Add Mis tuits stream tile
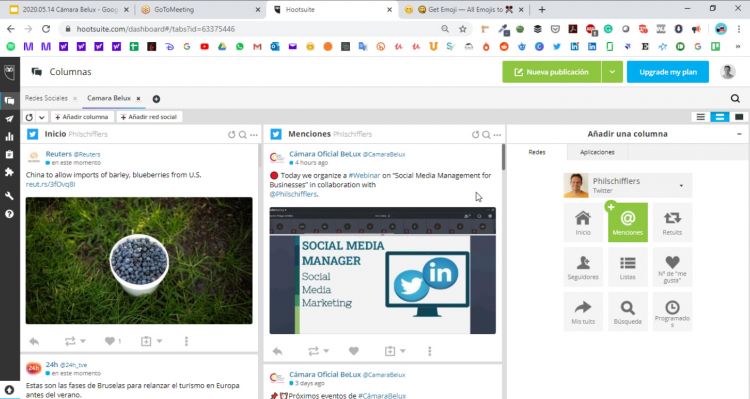Viewport: 750px width, 399px height. tap(583, 311)
